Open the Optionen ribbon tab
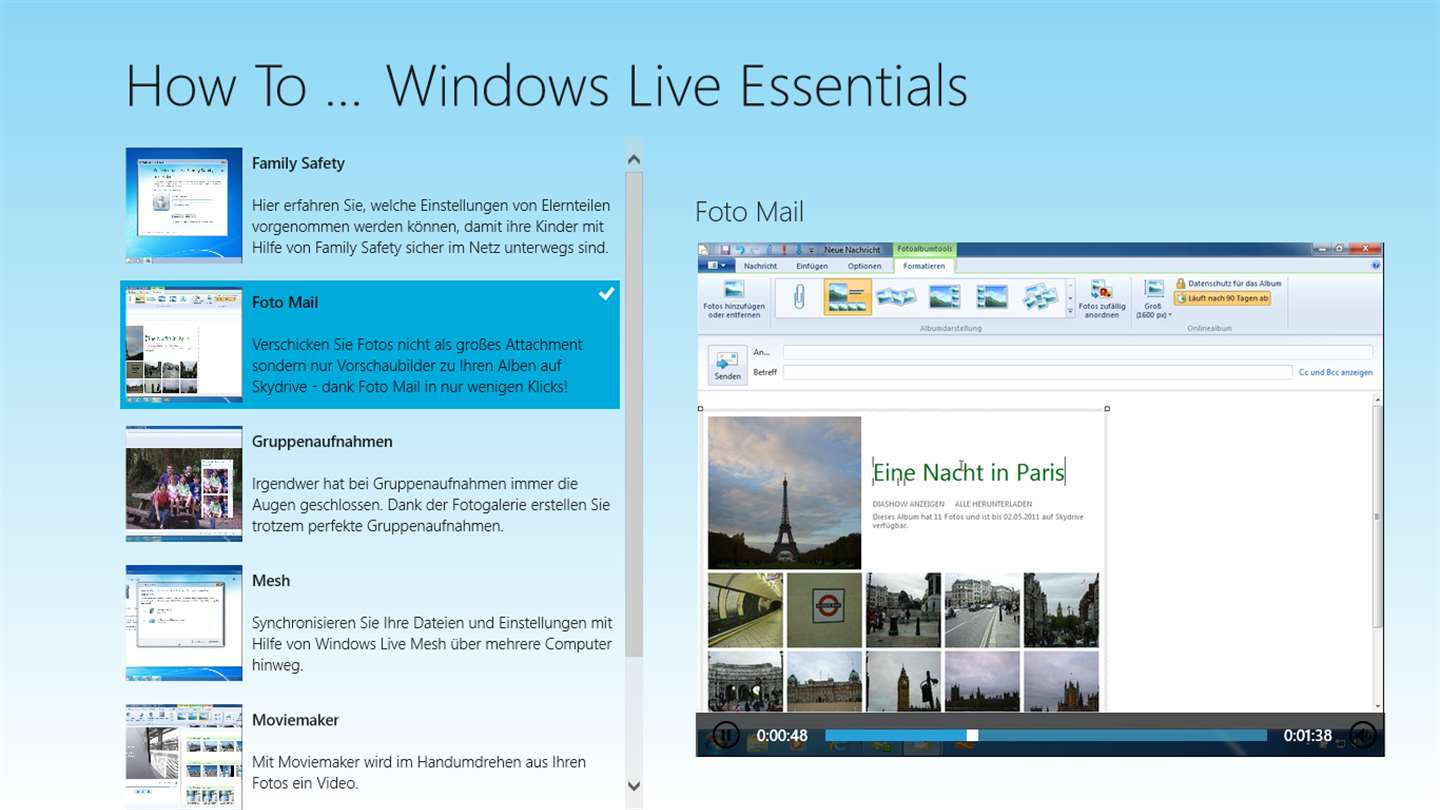1440x810 pixels. tap(865, 266)
